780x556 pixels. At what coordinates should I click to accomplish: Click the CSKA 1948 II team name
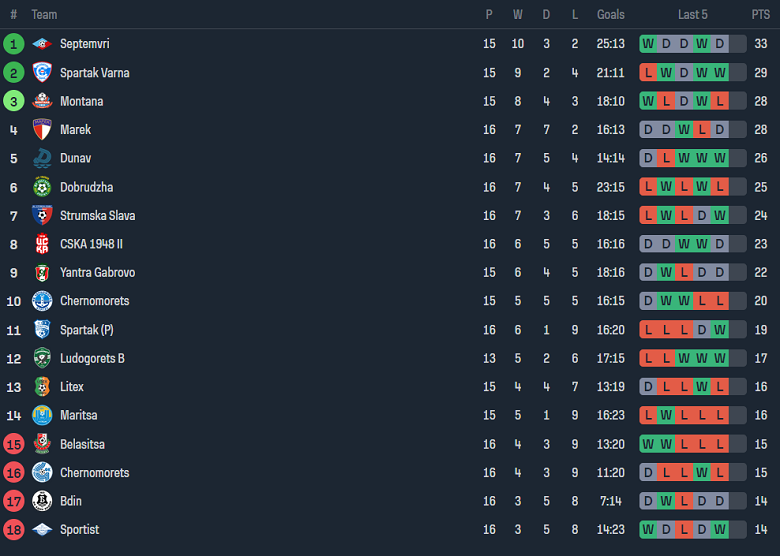tap(91, 244)
